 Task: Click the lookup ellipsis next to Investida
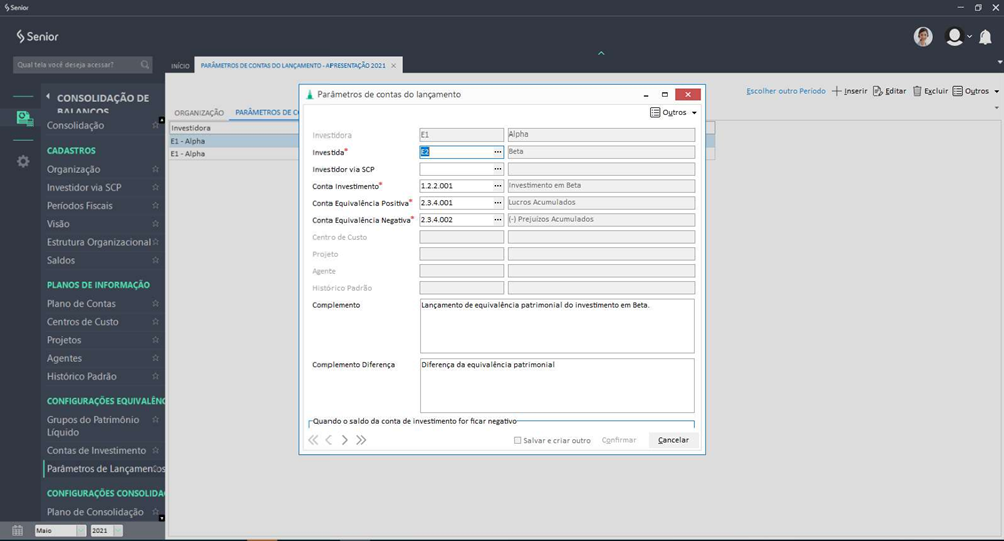tap(497, 152)
